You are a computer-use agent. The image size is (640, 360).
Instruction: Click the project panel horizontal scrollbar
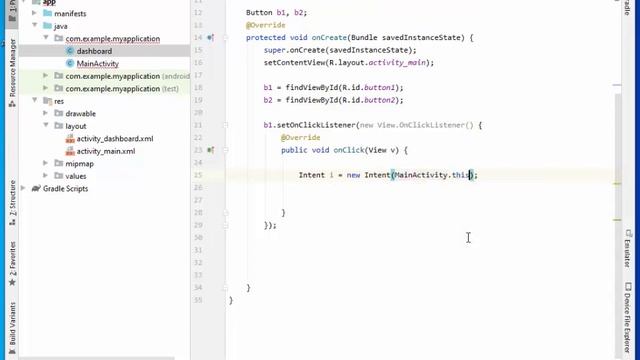(x=97, y=358)
